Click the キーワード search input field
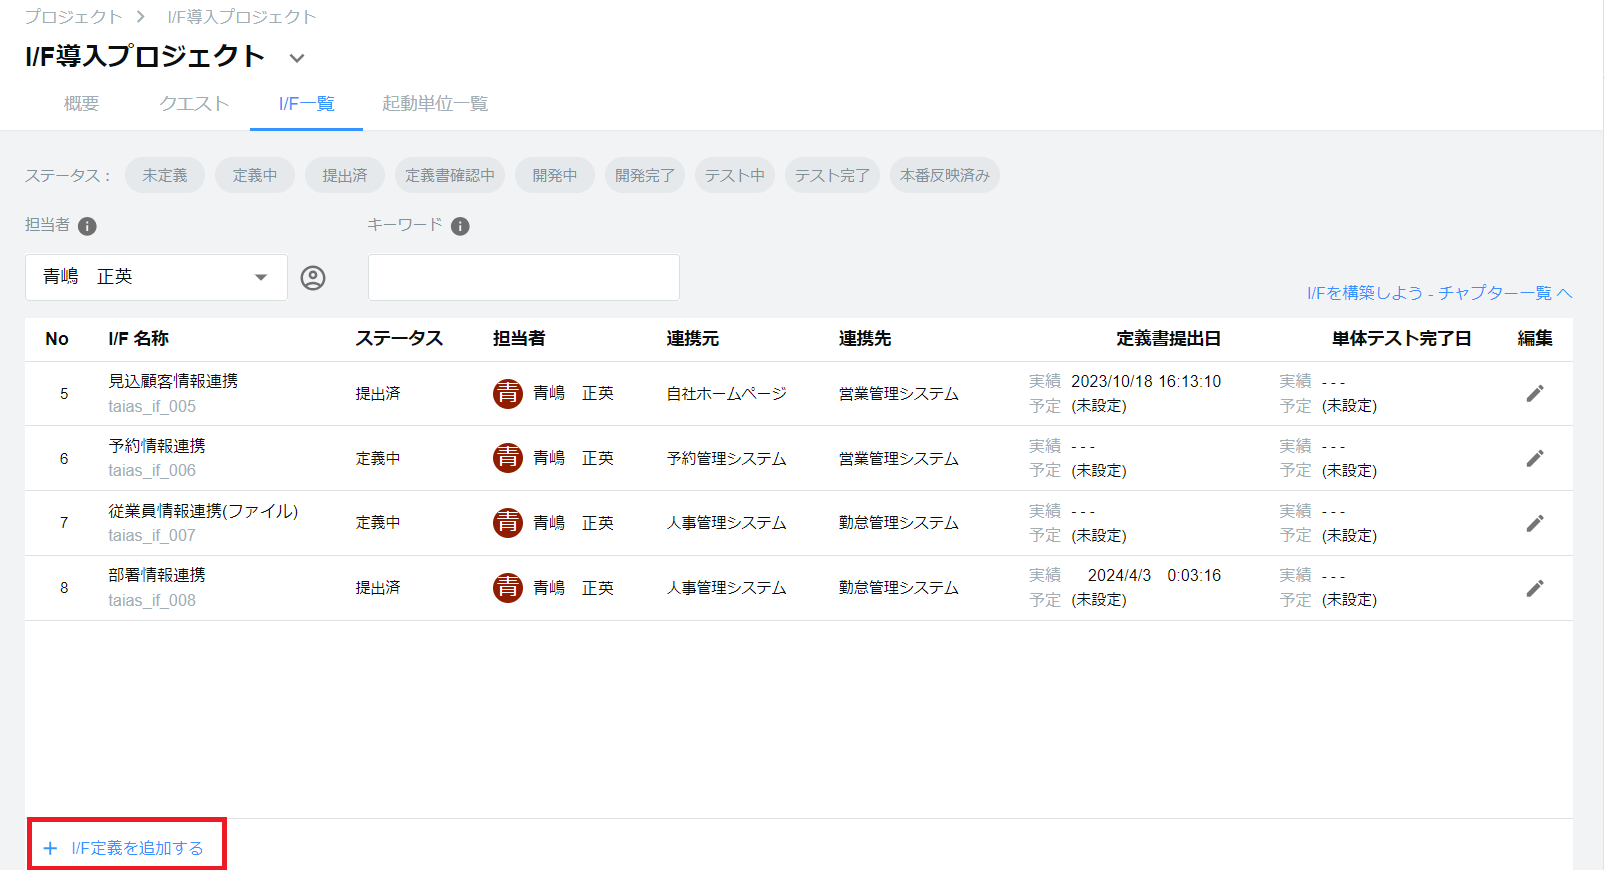 pyautogui.click(x=523, y=277)
